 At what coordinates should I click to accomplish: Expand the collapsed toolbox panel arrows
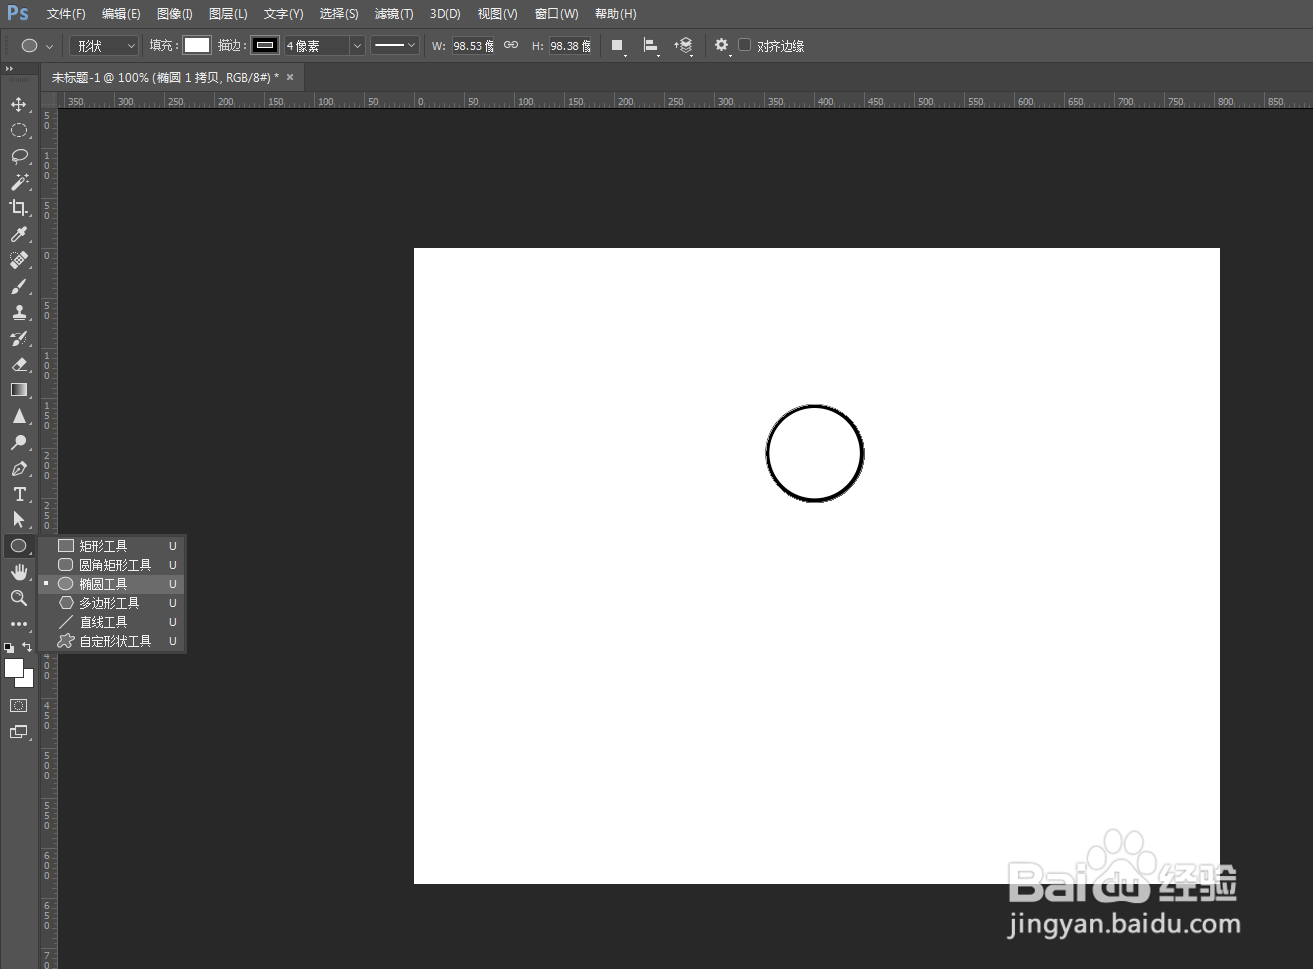coord(9,69)
